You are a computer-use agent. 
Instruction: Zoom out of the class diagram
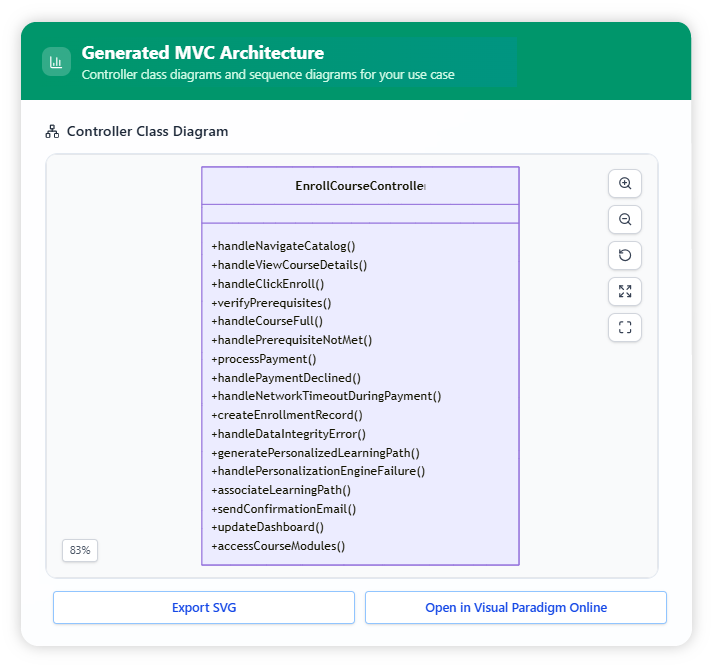pyautogui.click(x=625, y=220)
